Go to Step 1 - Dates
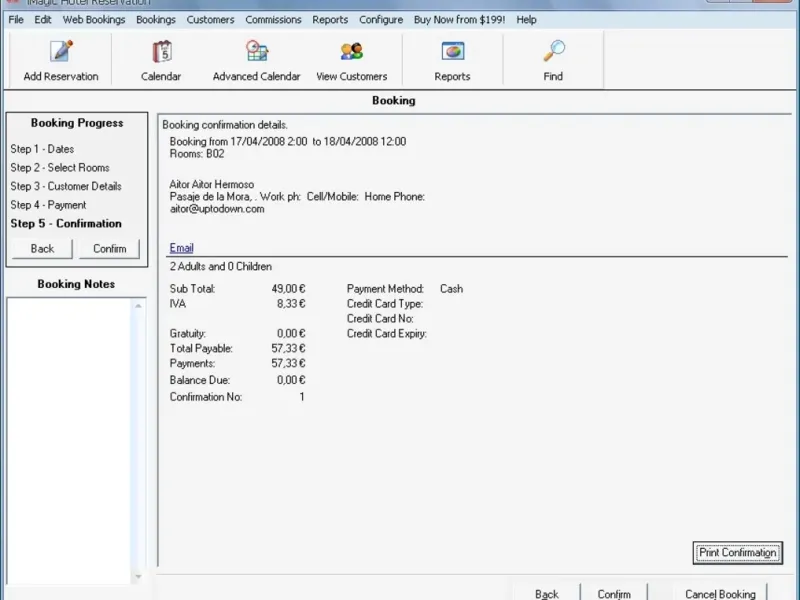The height and width of the screenshot is (600, 800). pyautogui.click(x=42, y=149)
